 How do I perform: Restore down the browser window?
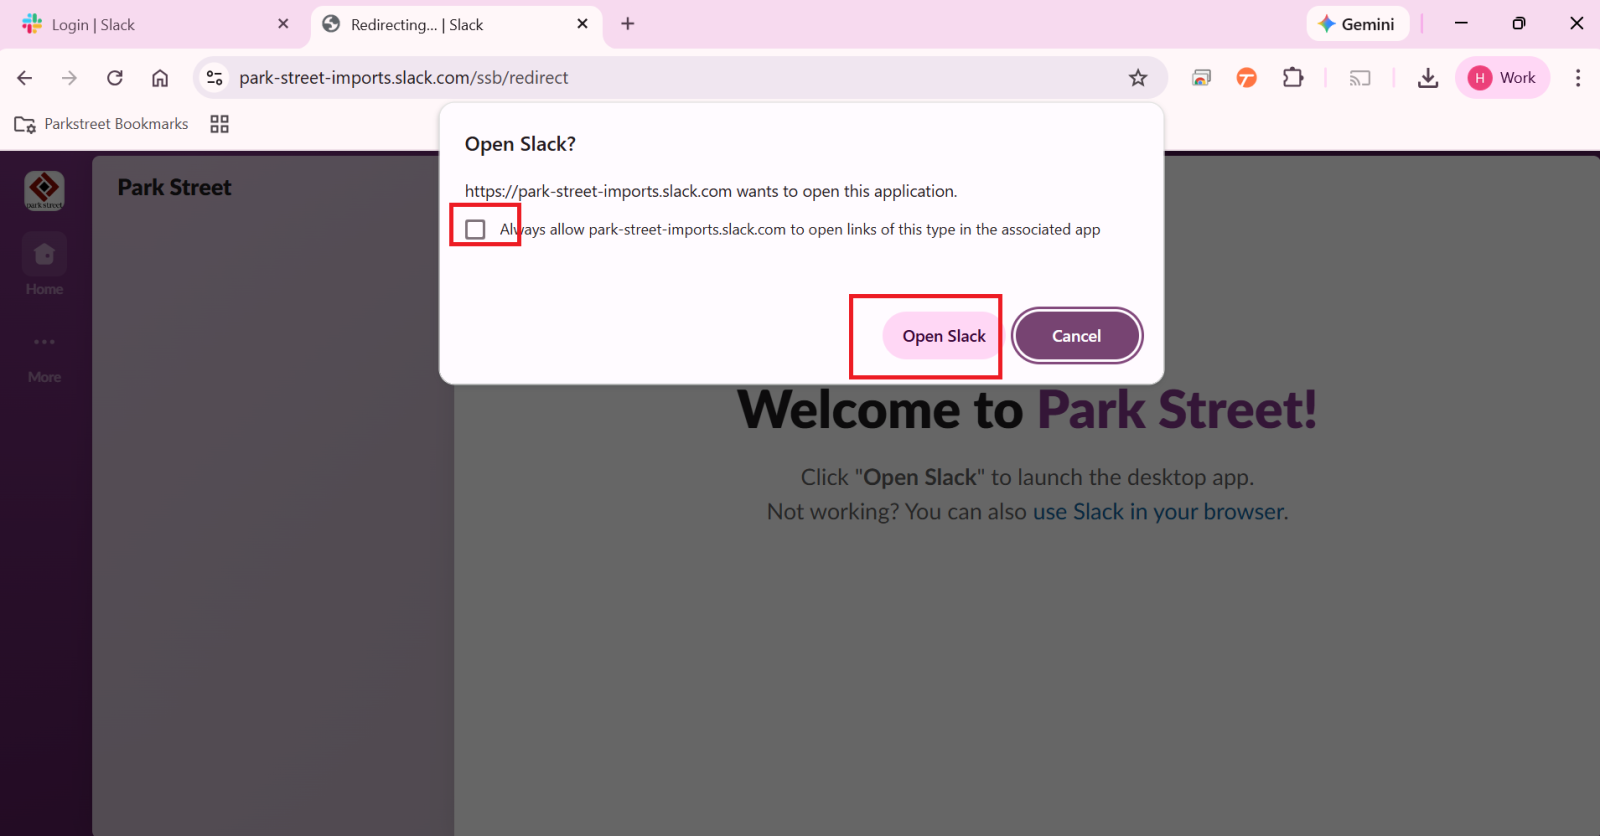pyautogui.click(x=1519, y=24)
